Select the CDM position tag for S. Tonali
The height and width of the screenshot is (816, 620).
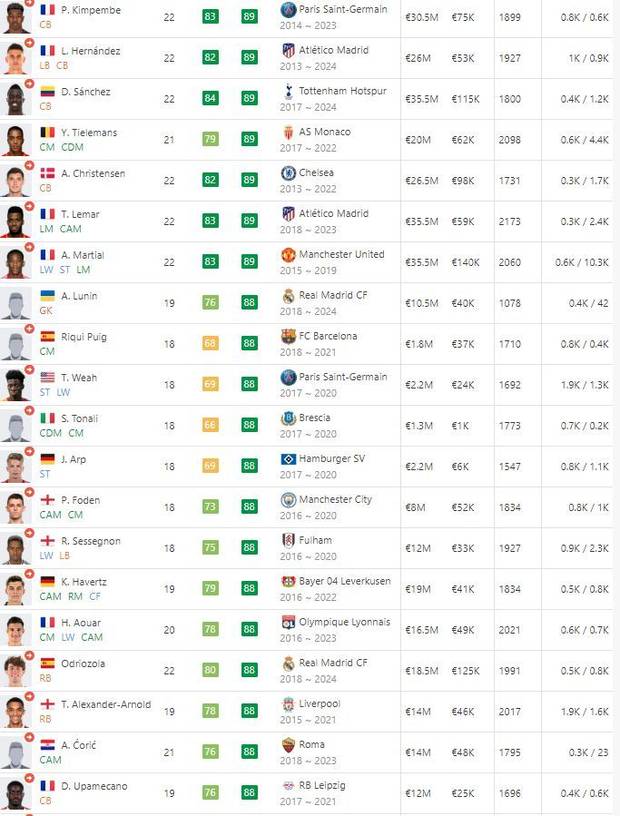(50, 433)
